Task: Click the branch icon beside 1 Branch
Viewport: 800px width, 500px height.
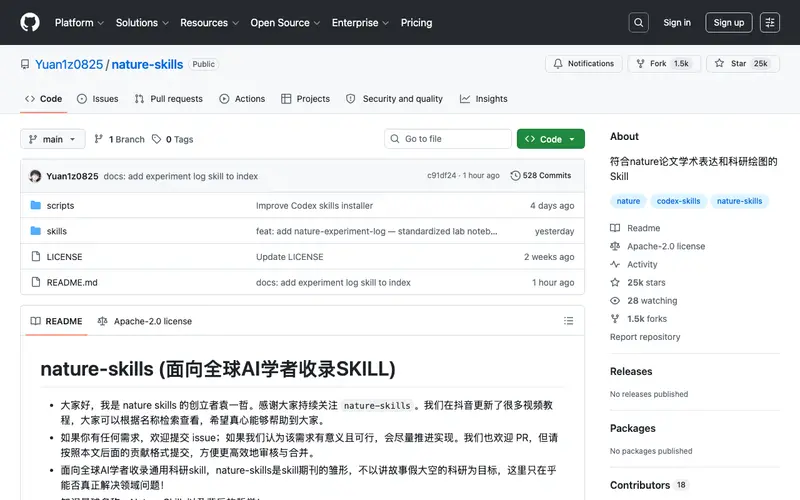Action: [x=99, y=139]
